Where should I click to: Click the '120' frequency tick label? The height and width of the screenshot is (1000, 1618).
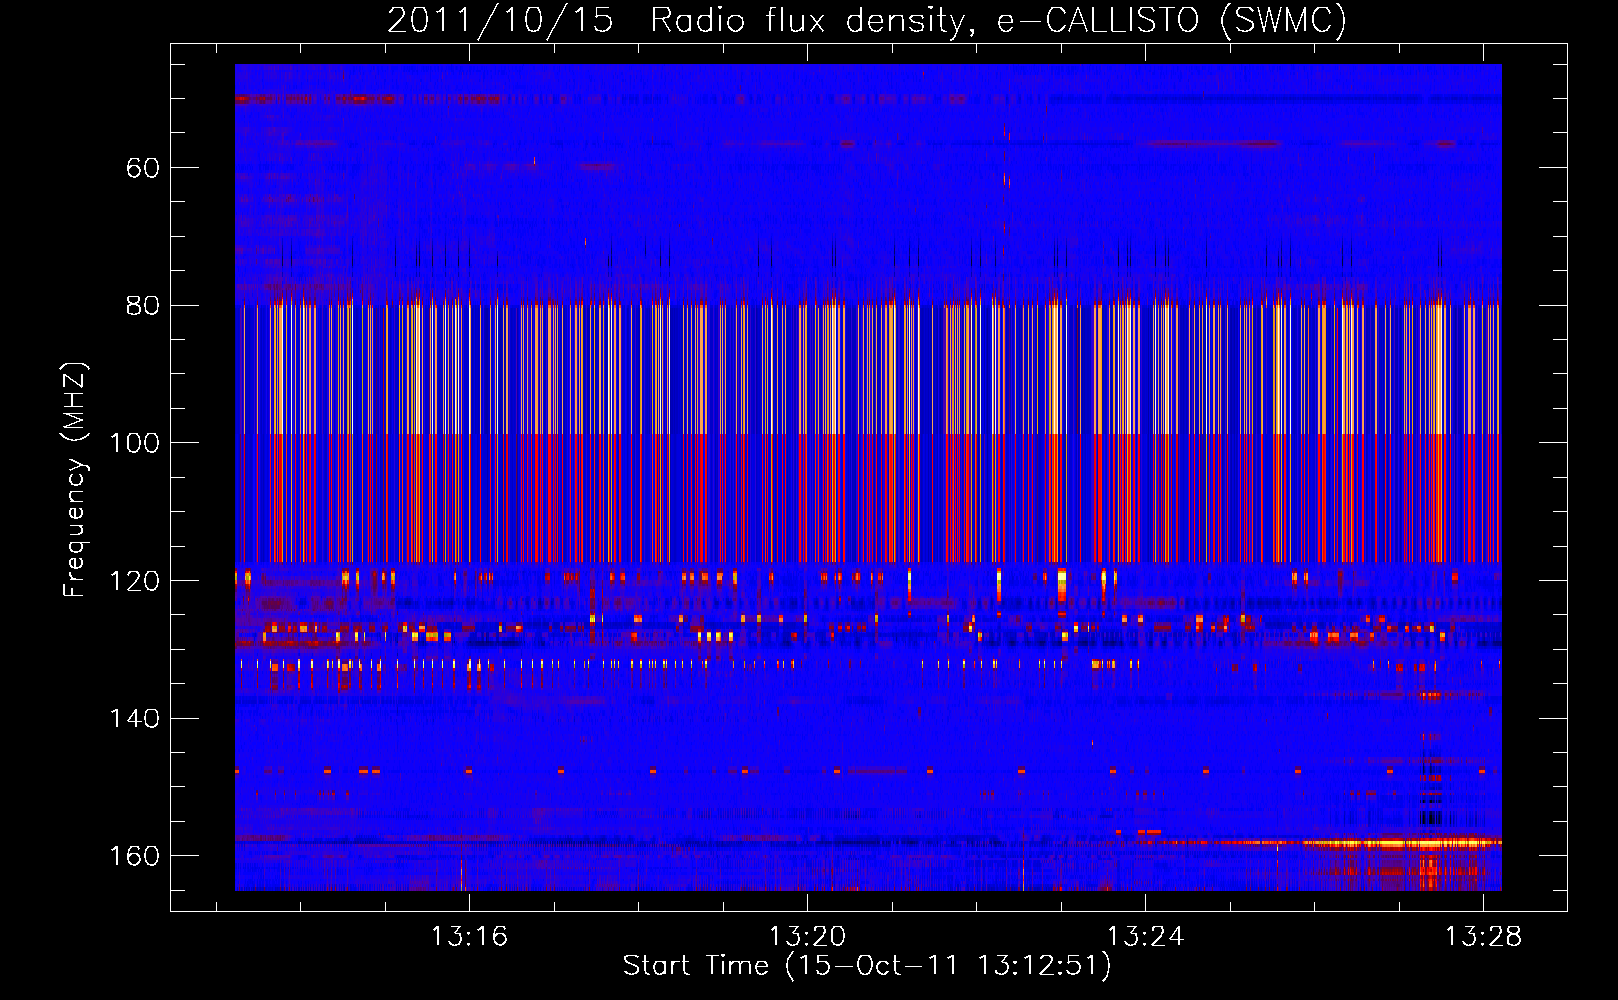click(134, 581)
